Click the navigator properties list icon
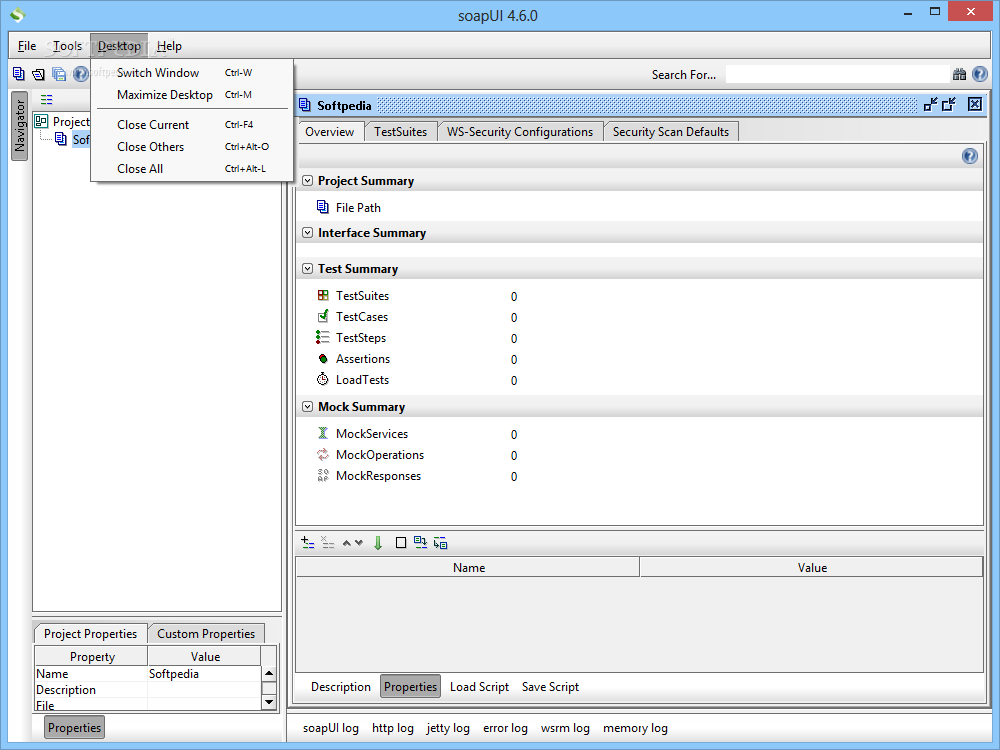Image resolution: width=1000 pixels, height=750 pixels. click(x=47, y=99)
